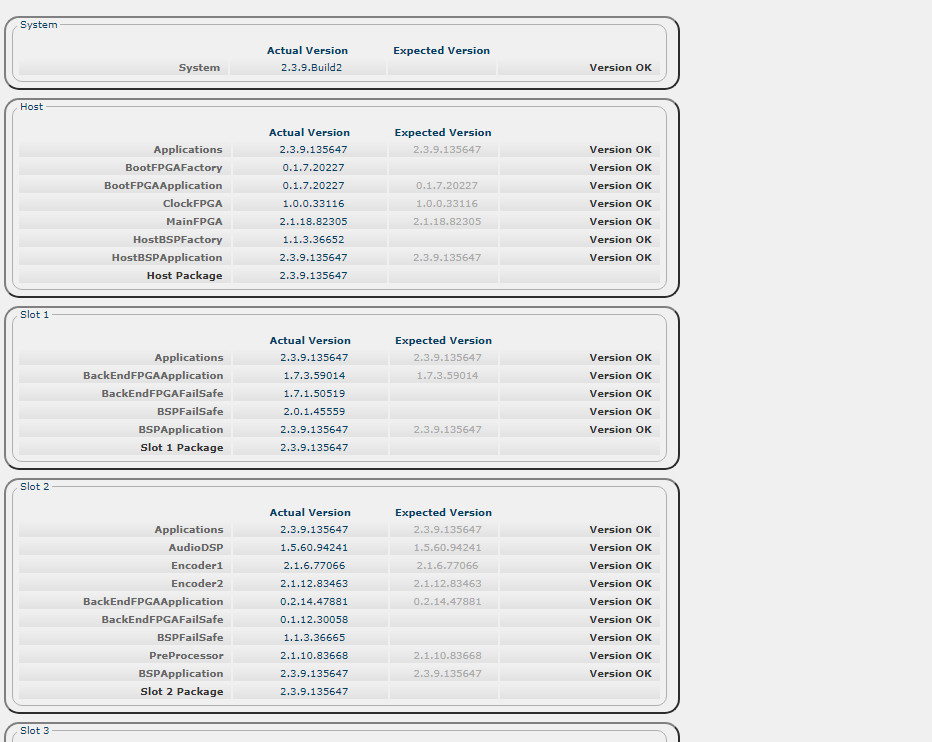Click Slot 2 BSPFailSafe version 1.1.3.36665
932x742 pixels.
click(x=314, y=637)
